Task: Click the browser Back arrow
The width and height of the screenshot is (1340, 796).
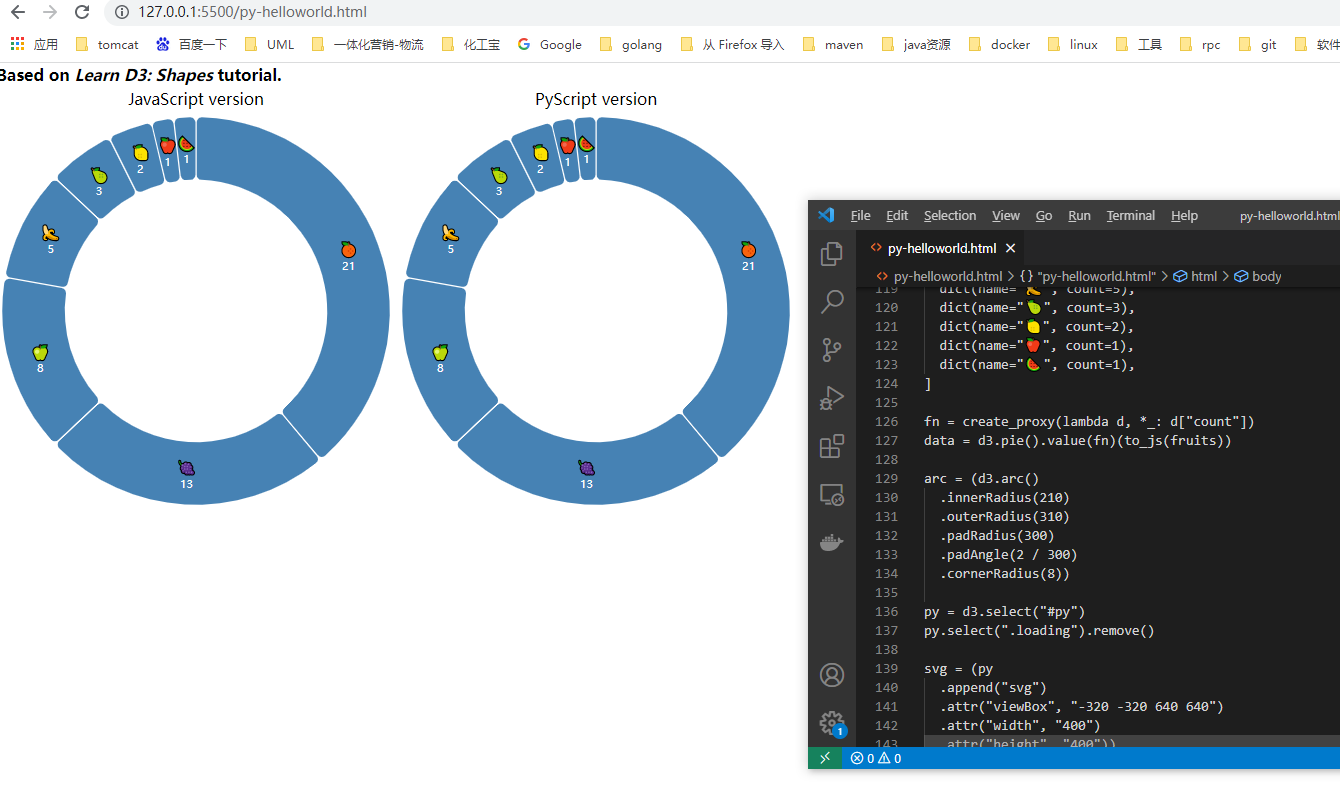Action: click(x=18, y=13)
